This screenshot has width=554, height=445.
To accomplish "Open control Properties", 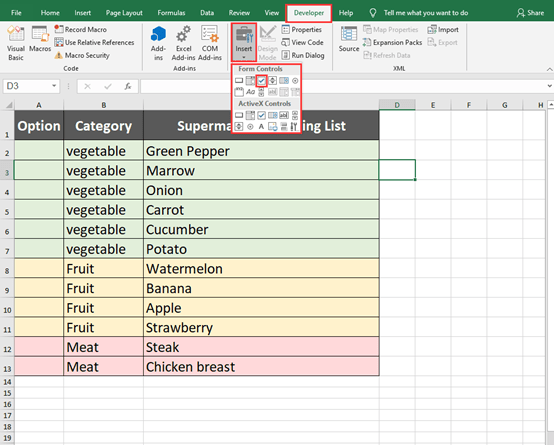I will [x=302, y=29].
